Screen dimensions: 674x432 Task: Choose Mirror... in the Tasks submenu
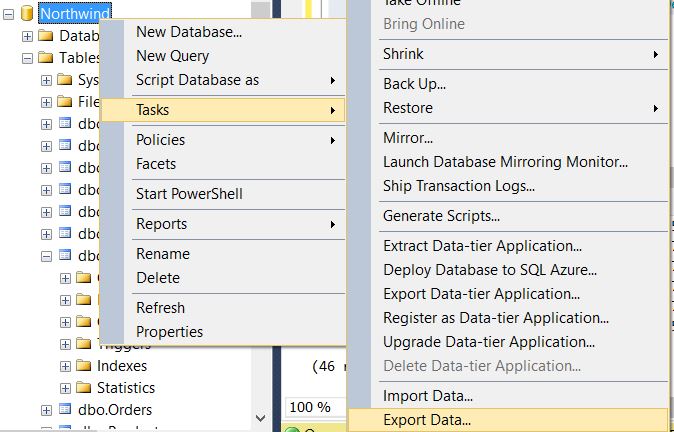point(508,138)
